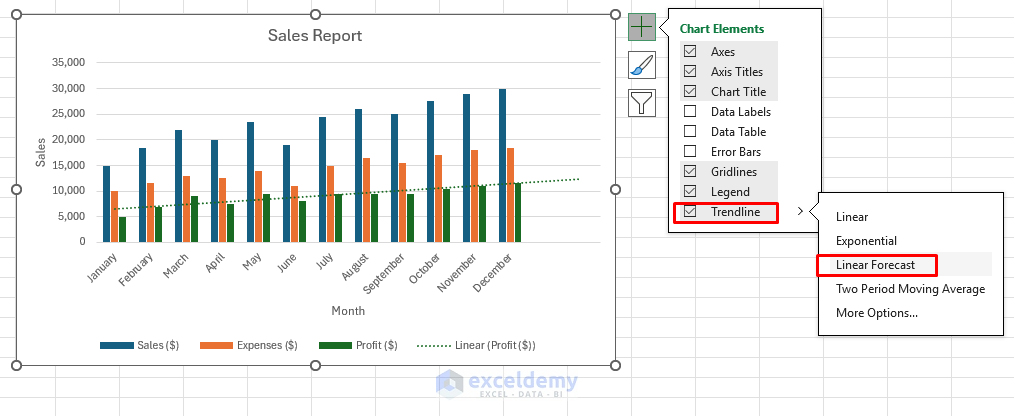1014x416 pixels.
Task: Toggle the Legend checkbox
Action: pyautogui.click(x=690, y=192)
